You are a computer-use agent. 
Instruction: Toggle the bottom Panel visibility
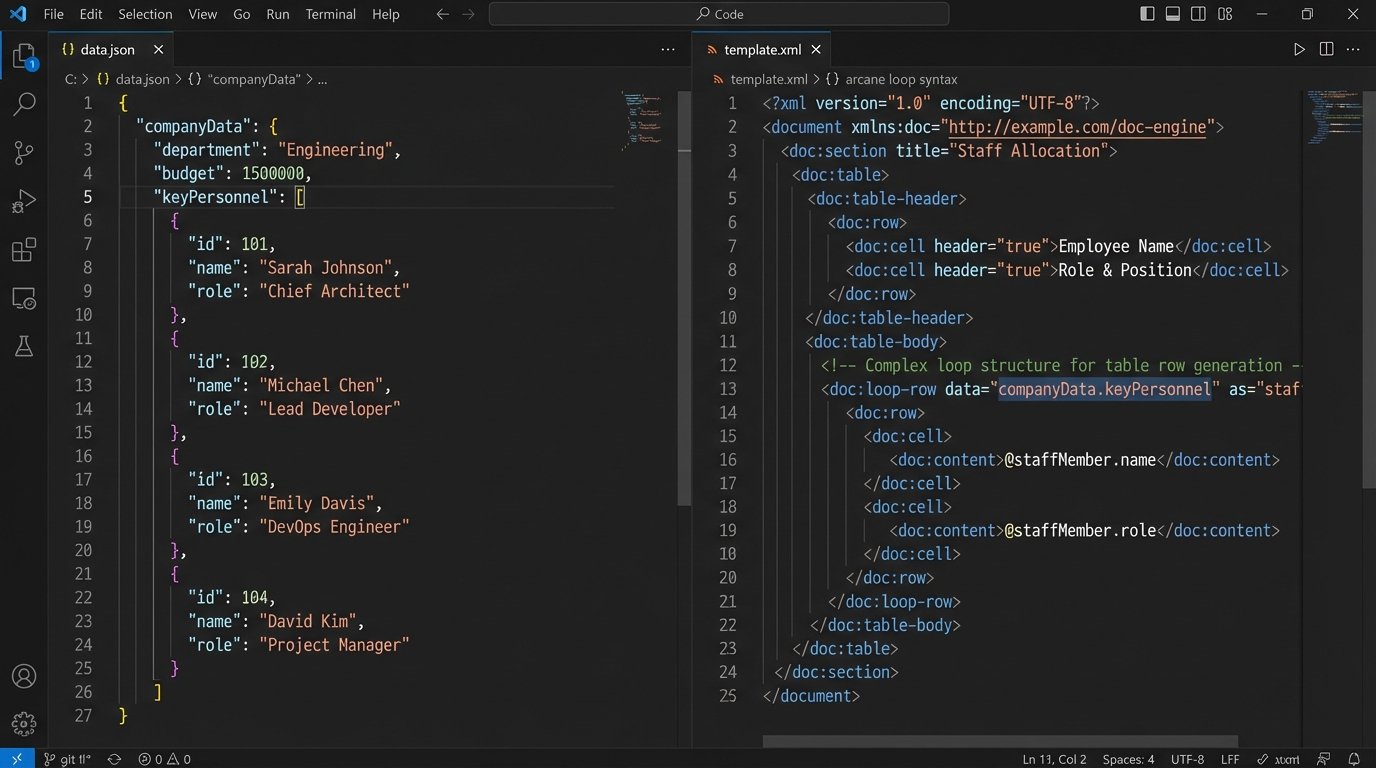click(x=1172, y=14)
